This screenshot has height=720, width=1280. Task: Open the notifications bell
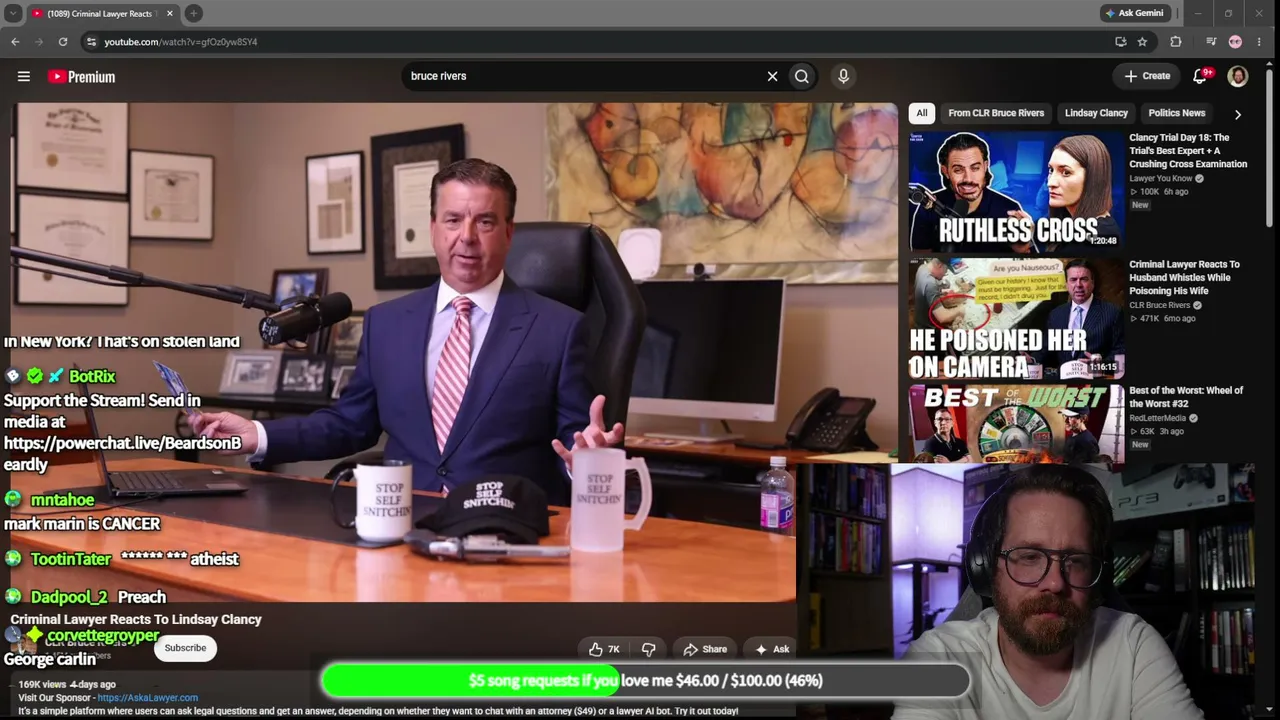[1200, 76]
